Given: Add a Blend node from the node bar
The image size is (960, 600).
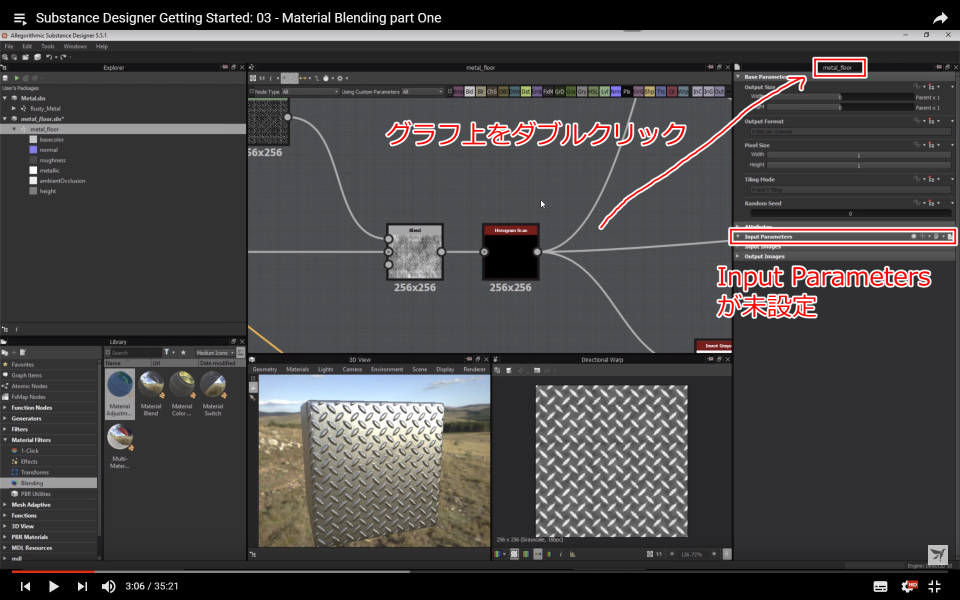Looking at the screenshot, I should point(470,92).
